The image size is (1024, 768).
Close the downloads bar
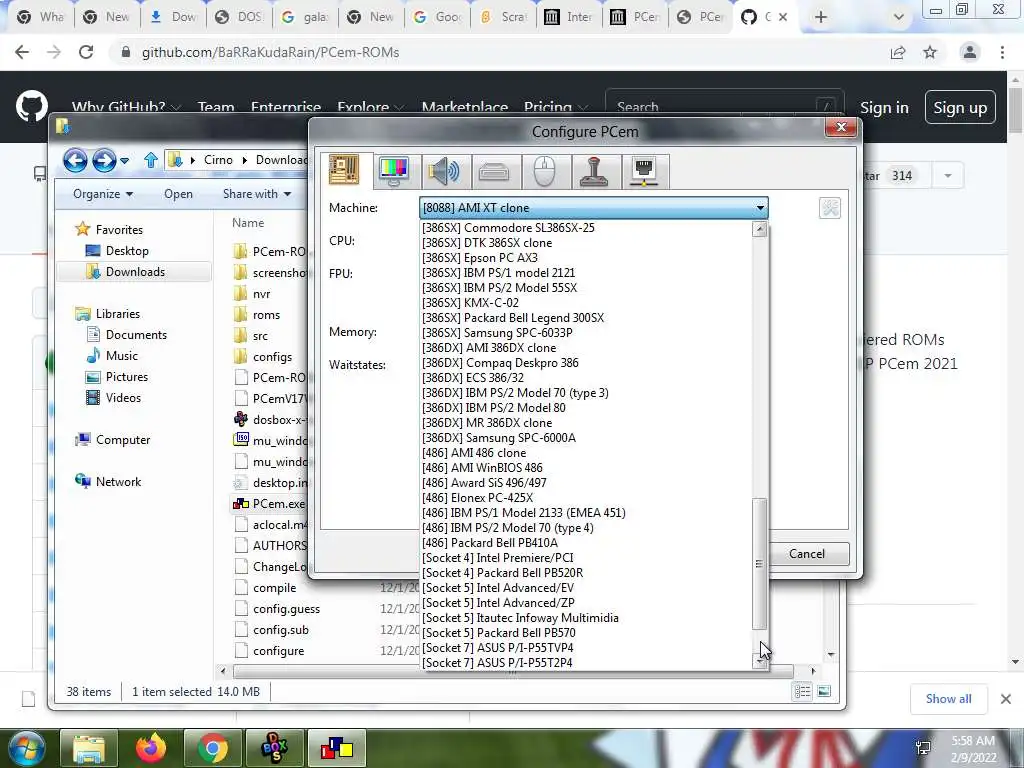(1006, 699)
